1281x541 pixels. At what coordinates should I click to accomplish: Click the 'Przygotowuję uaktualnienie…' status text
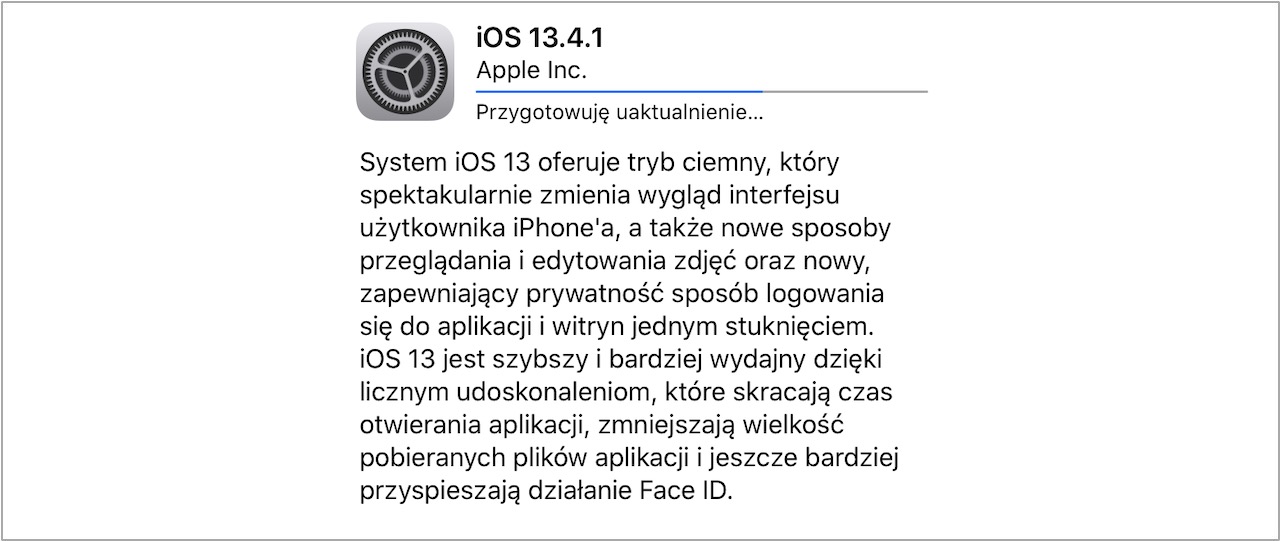coord(620,112)
